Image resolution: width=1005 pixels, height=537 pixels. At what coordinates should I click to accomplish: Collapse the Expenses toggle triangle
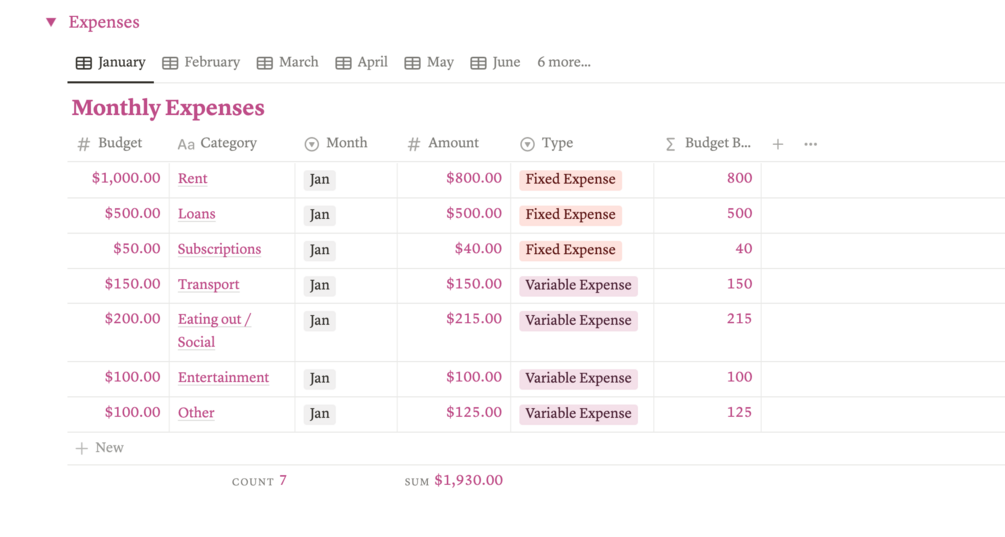51,22
